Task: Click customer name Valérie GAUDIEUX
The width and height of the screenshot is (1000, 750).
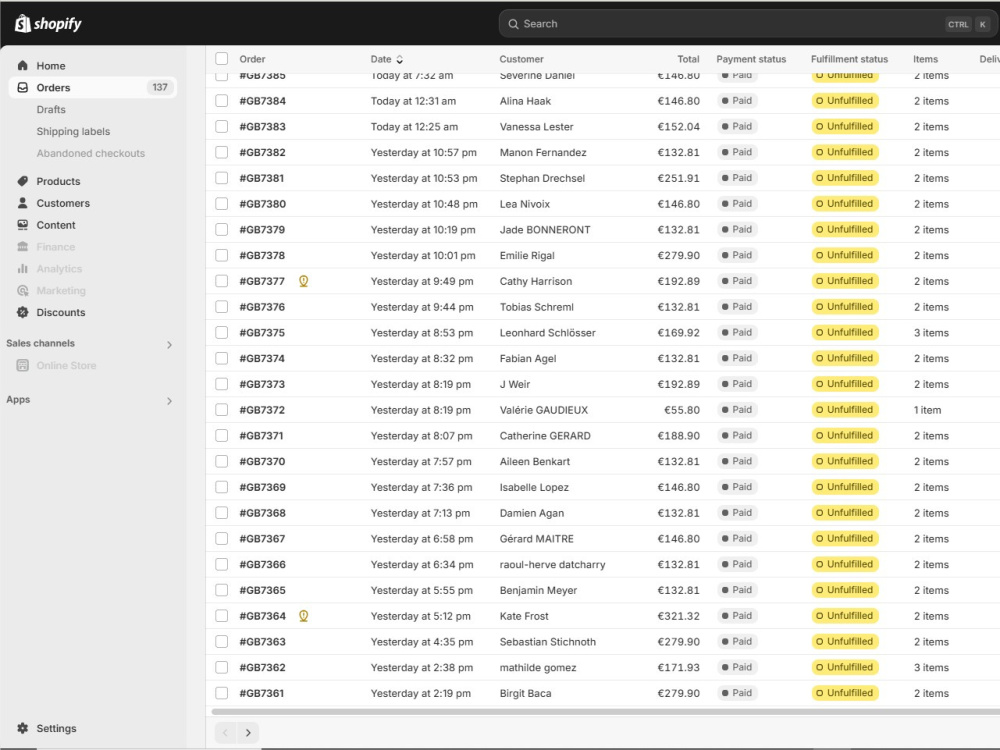Action: pos(544,410)
